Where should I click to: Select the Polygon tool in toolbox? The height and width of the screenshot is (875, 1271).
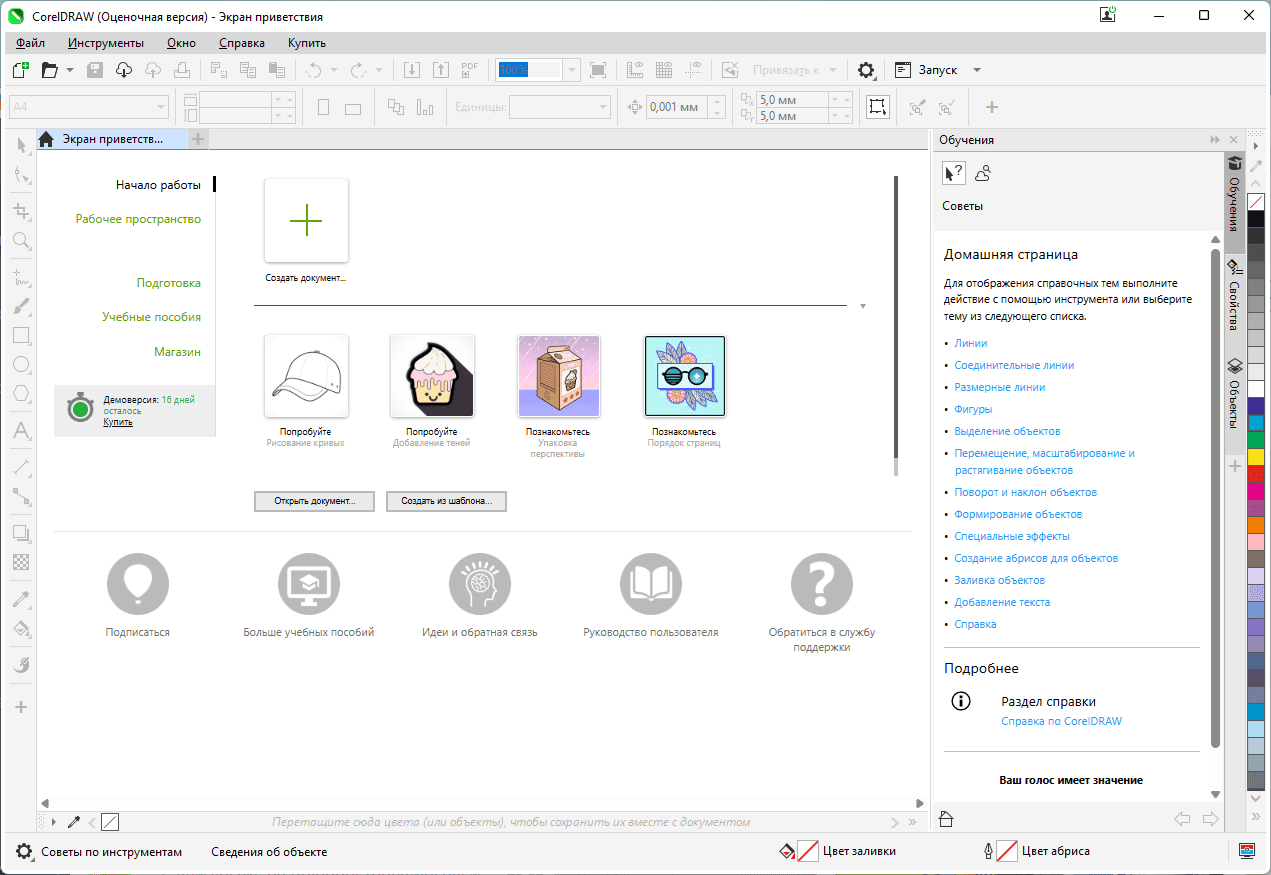[20, 393]
